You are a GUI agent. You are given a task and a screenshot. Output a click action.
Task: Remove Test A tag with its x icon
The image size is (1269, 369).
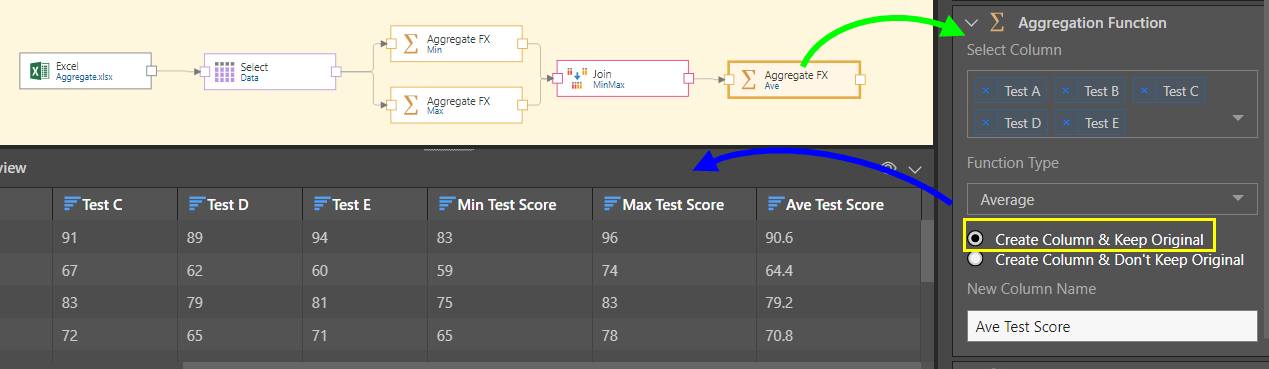coord(986,91)
